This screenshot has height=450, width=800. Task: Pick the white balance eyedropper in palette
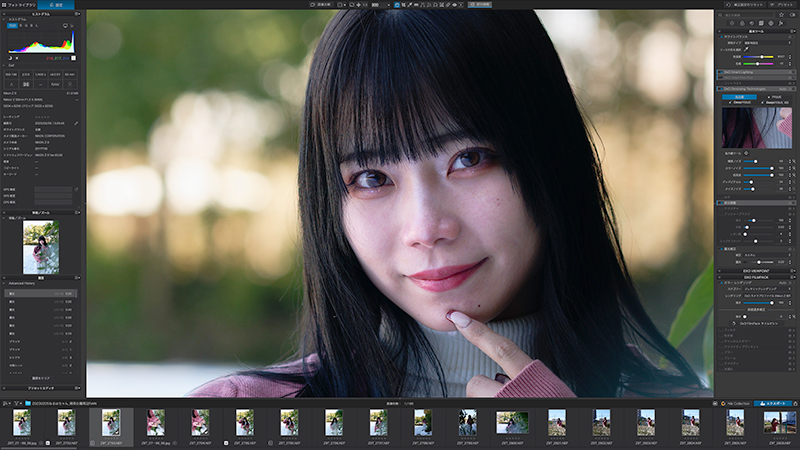[x=746, y=49]
